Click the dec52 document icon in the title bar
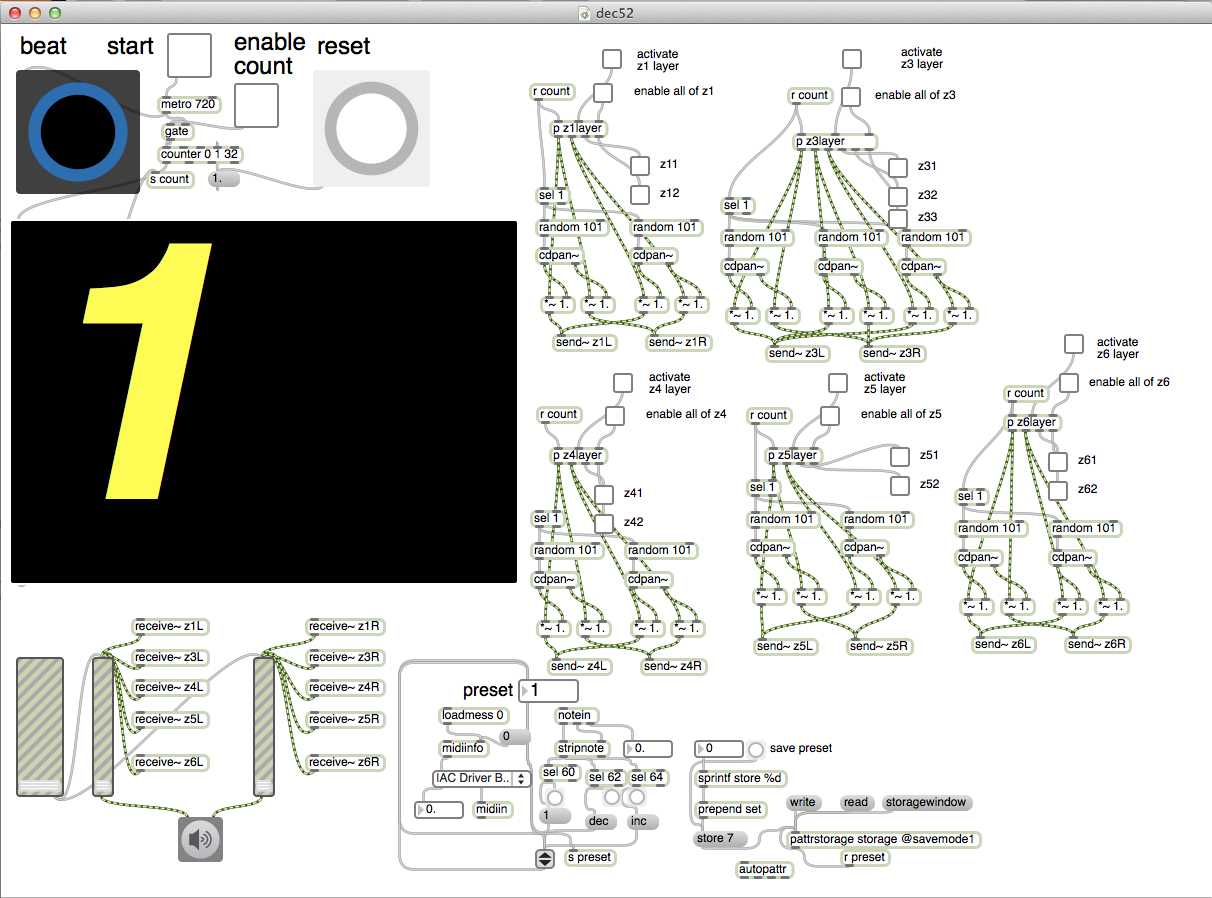Viewport: 1212px width, 898px height. 583,14
